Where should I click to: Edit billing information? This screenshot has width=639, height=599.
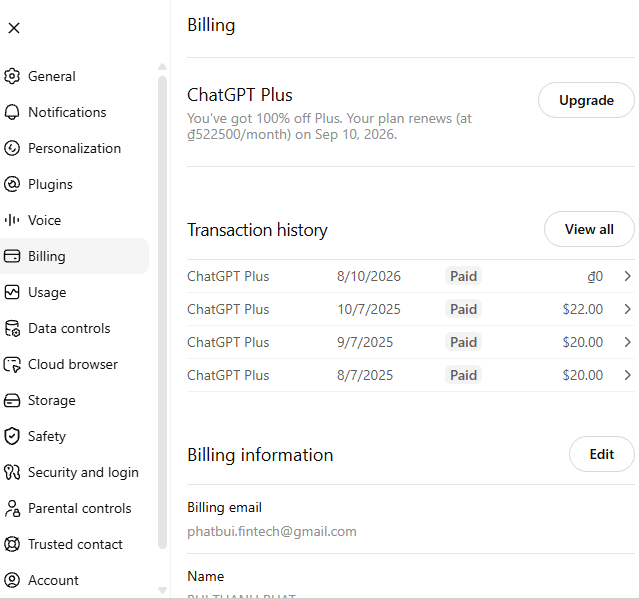point(602,454)
